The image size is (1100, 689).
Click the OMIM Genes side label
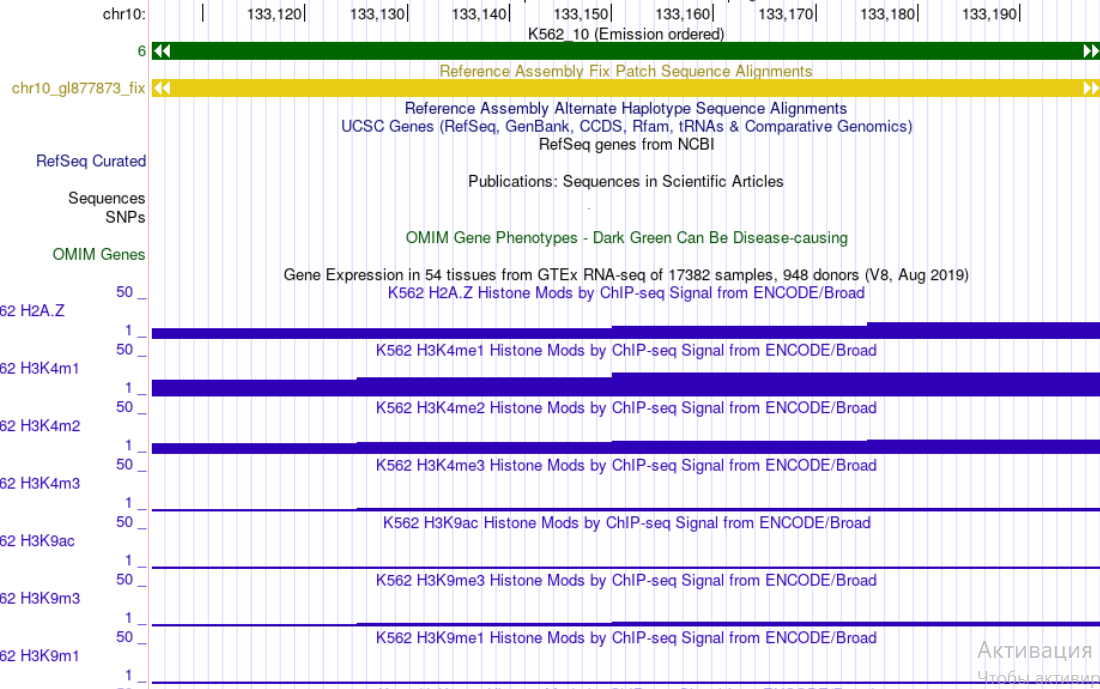pos(99,254)
